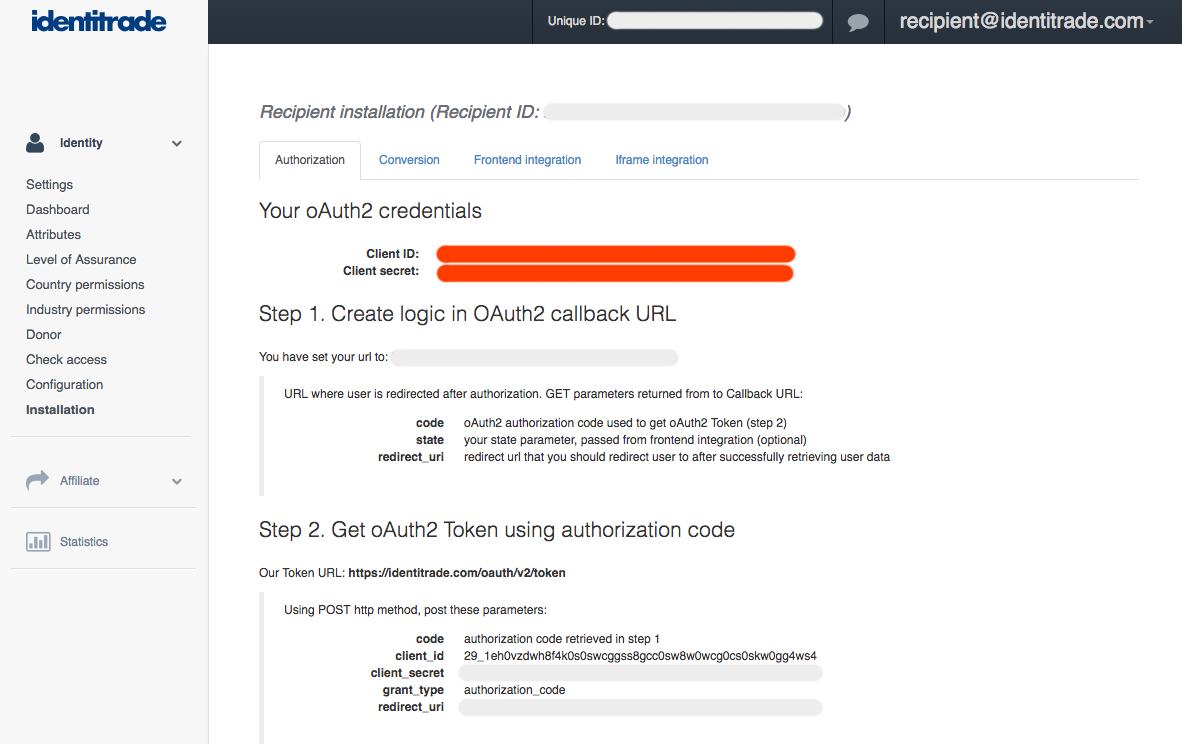Click the Affiliate share arrow icon
1182x744 pixels.
point(37,480)
